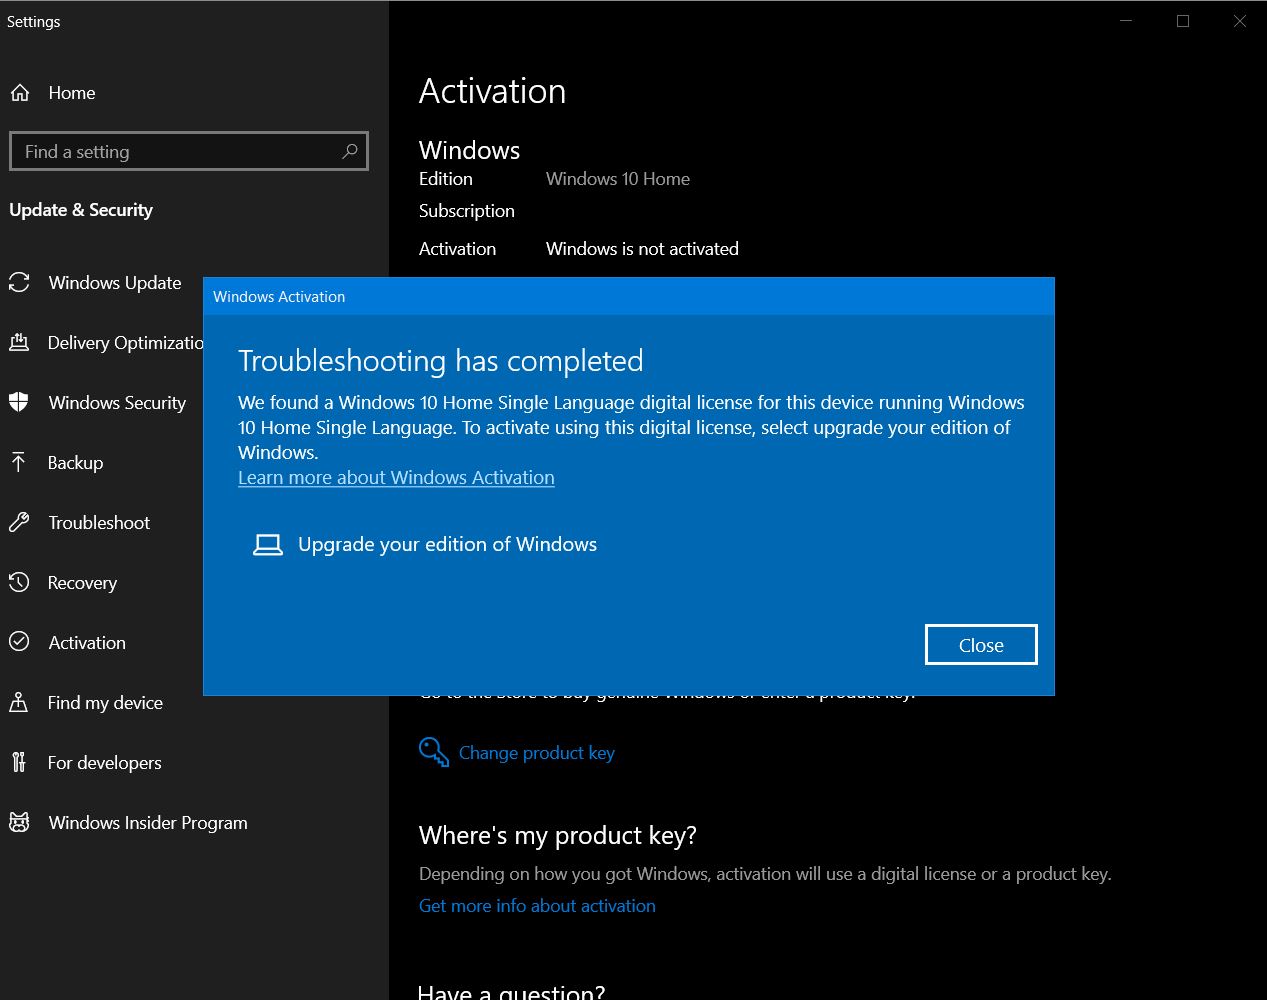The height and width of the screenshot is (1000, 1267).
Task: Open the Home settings page
Action: coord(72,93)
